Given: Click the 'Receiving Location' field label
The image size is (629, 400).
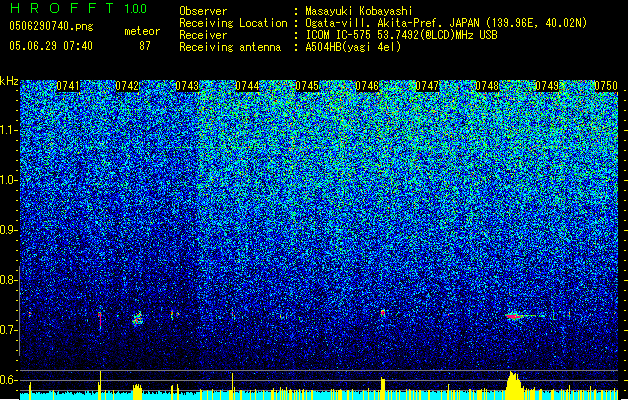Looking at the screenshot, I should [x=233, y=23].
